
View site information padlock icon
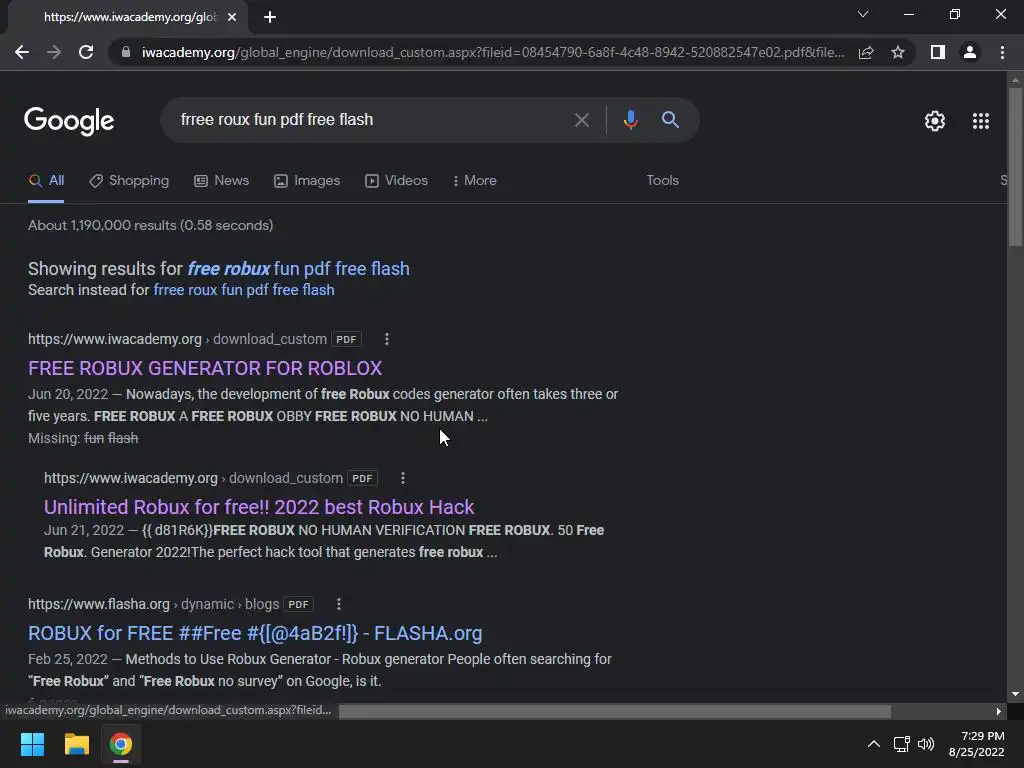[126, 52]
